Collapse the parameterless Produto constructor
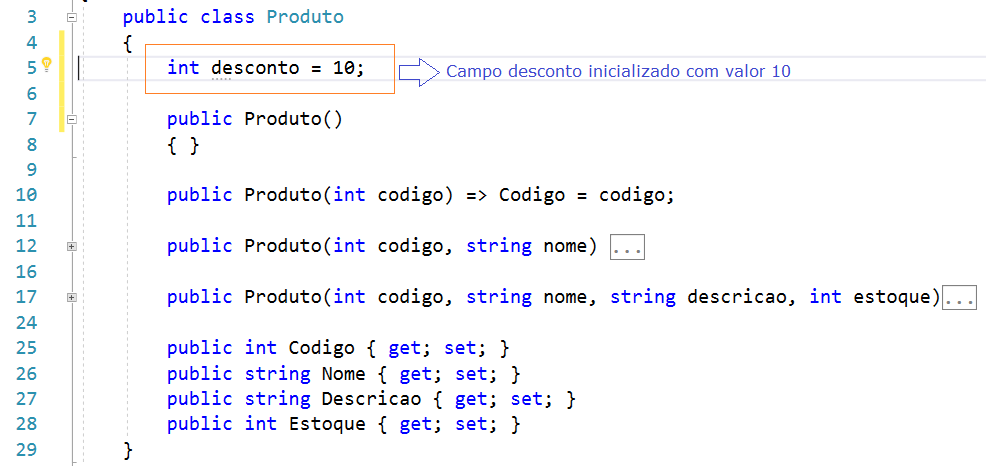986x466 pixels. pyautogui.click(x=72, y=119)
